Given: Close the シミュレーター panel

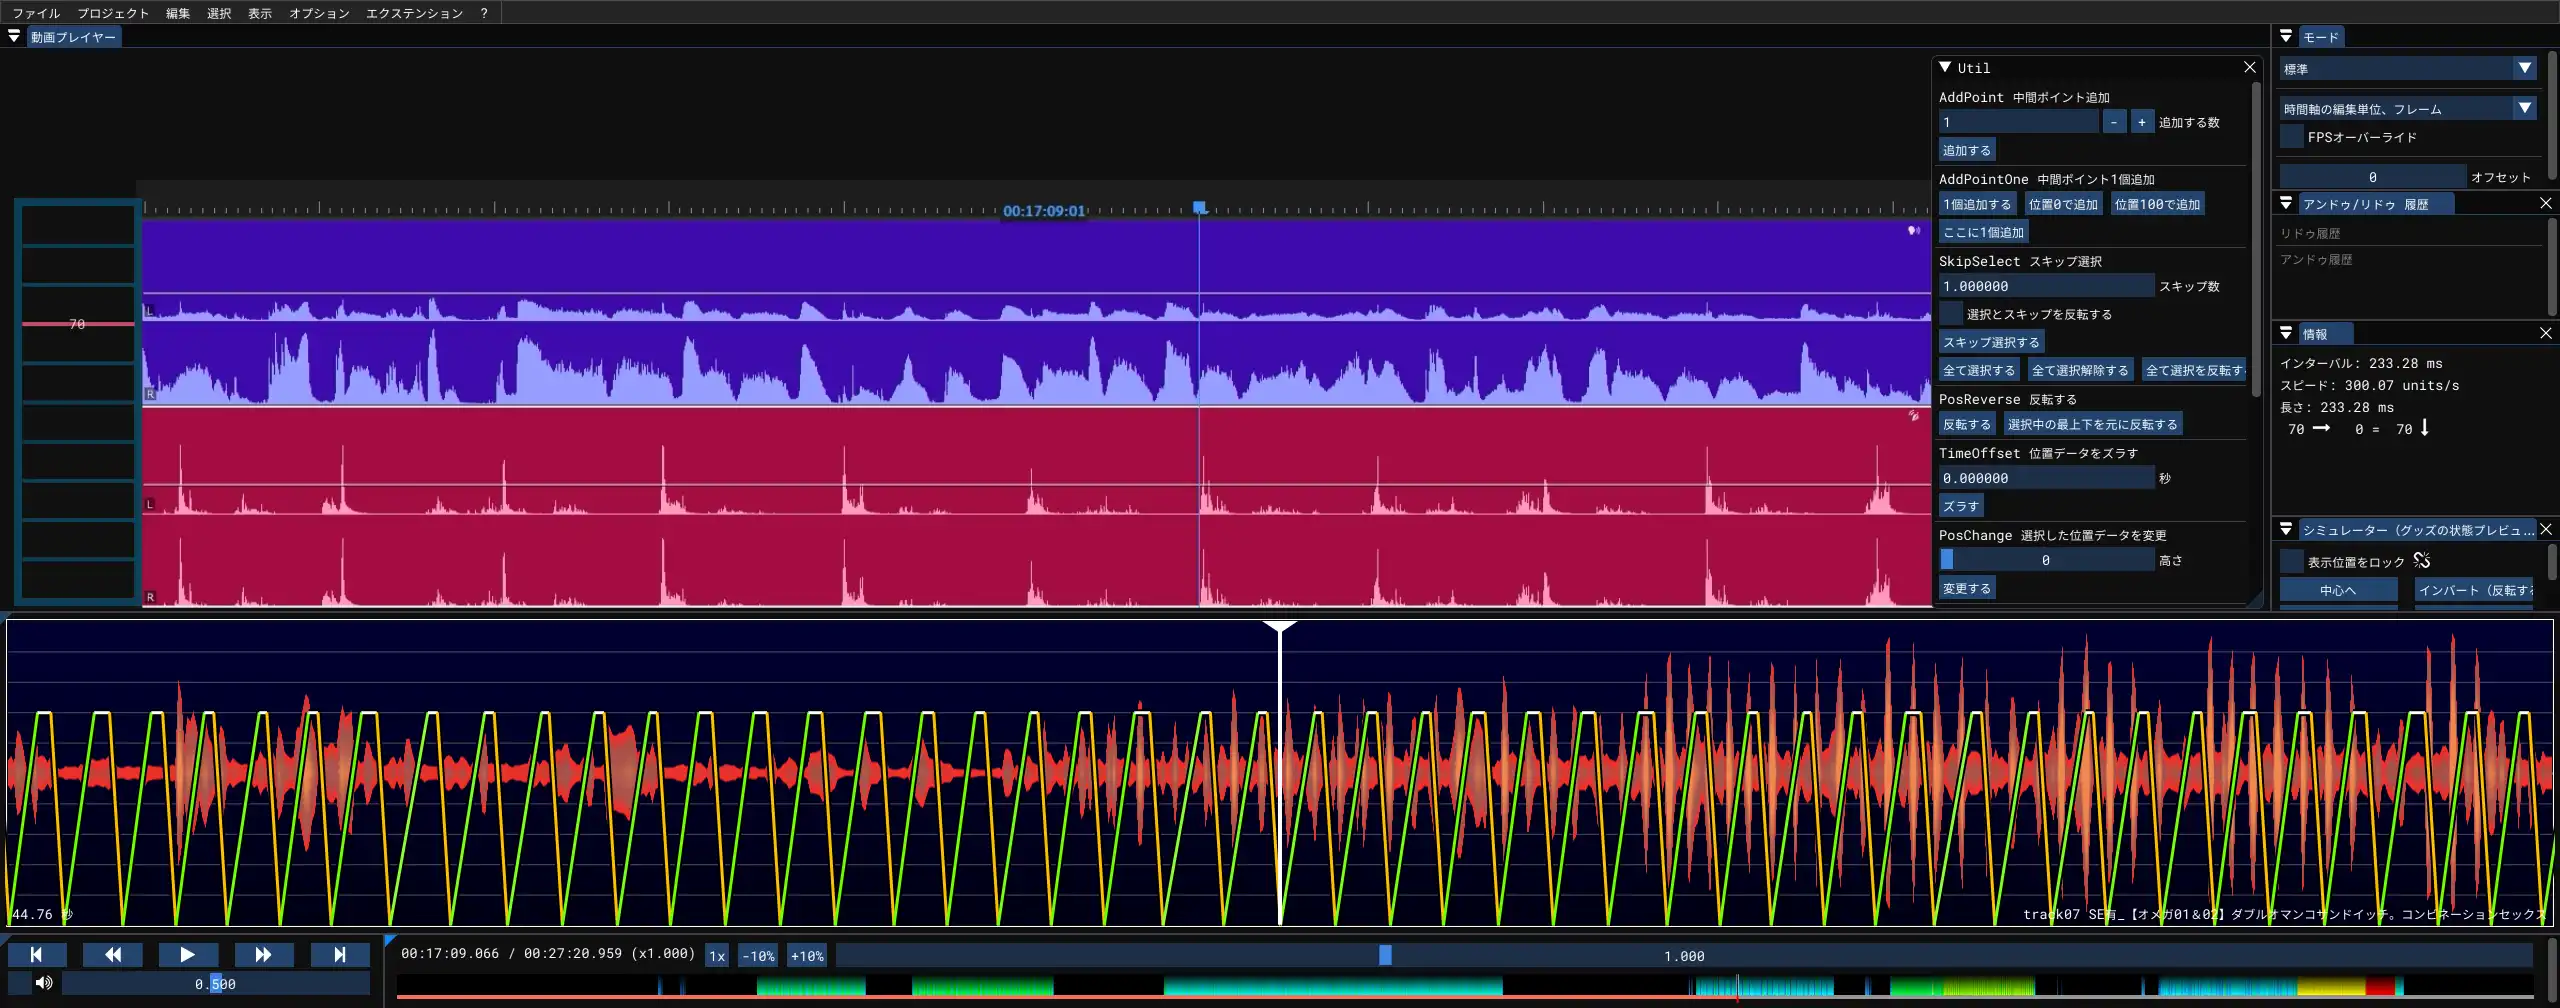Looking at the screenshot, I should [2546, 529].
